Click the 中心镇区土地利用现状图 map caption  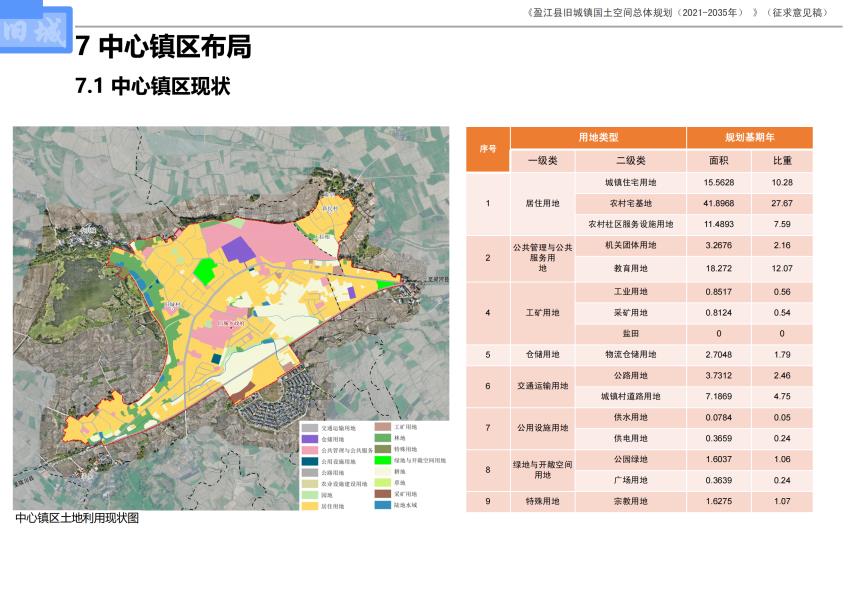pos(77,519)
